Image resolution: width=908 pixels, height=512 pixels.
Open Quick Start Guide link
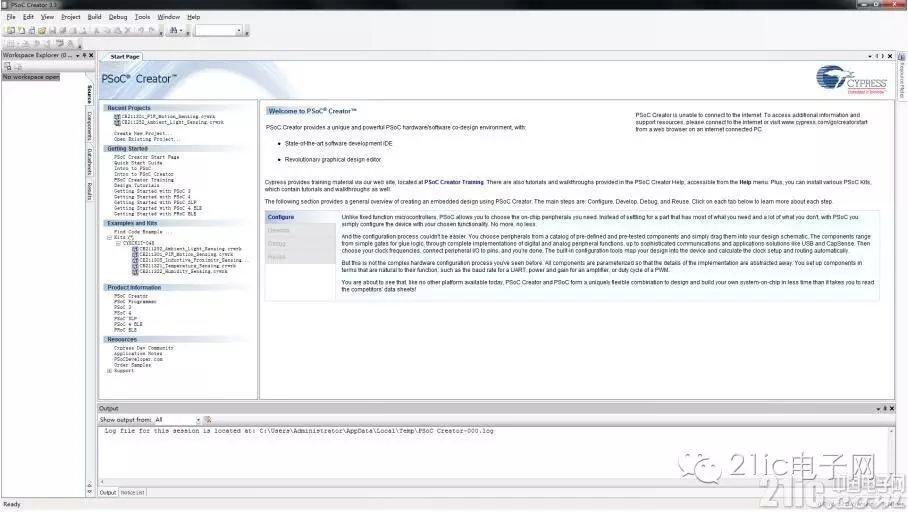pos(138,163)
